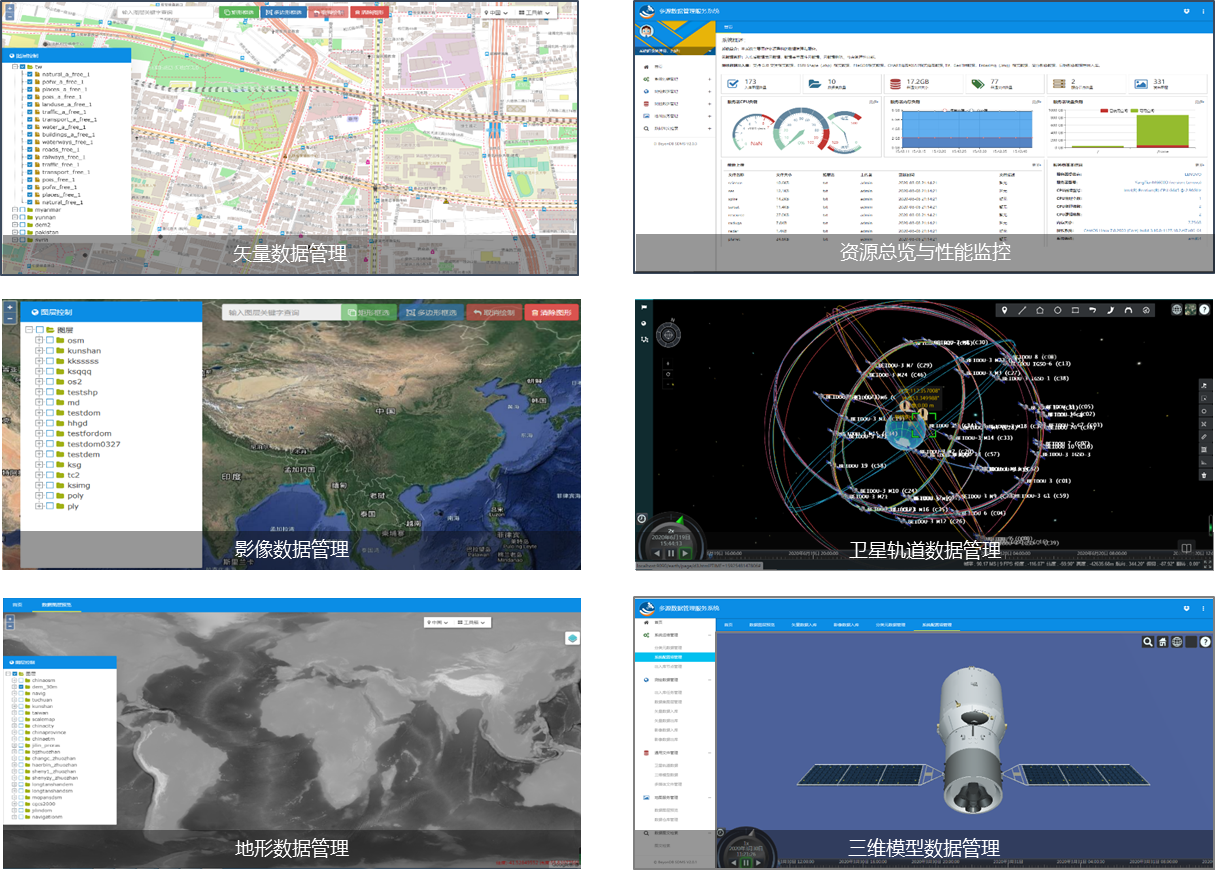Viewport: 1215px width, 872px height.
Task: Zoom in with plus button on imagery map
Action: 10,307
